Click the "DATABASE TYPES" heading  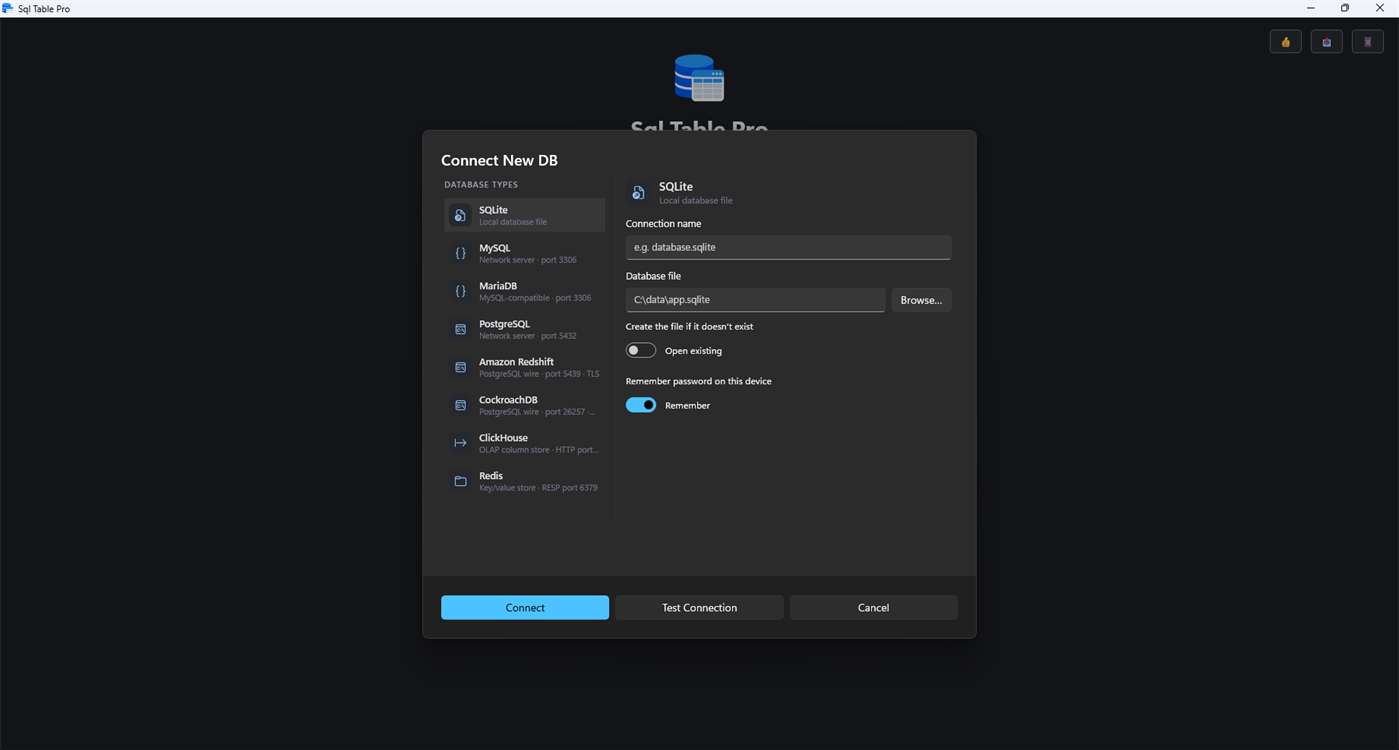[481, 185]
